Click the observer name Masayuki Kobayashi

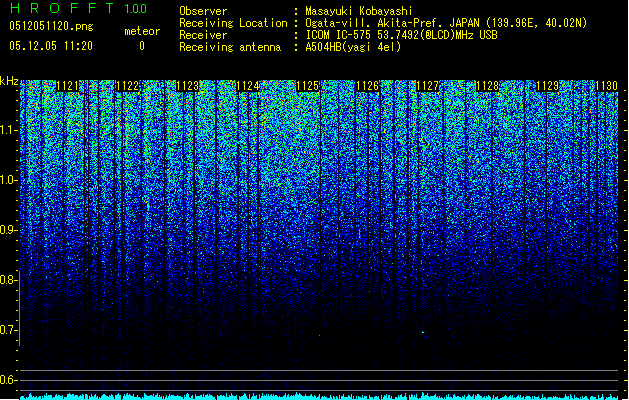(359, 11)
